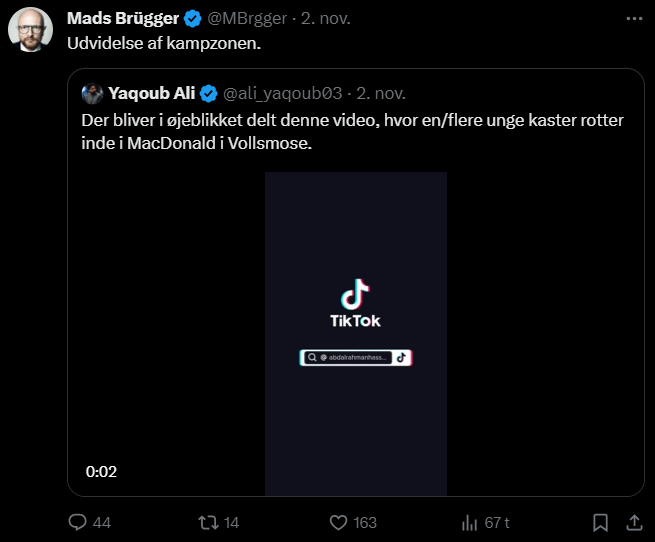This screenshot has width=655, height=542.
Task: Open Mads Brügger's profile picture
Action: 30,30
